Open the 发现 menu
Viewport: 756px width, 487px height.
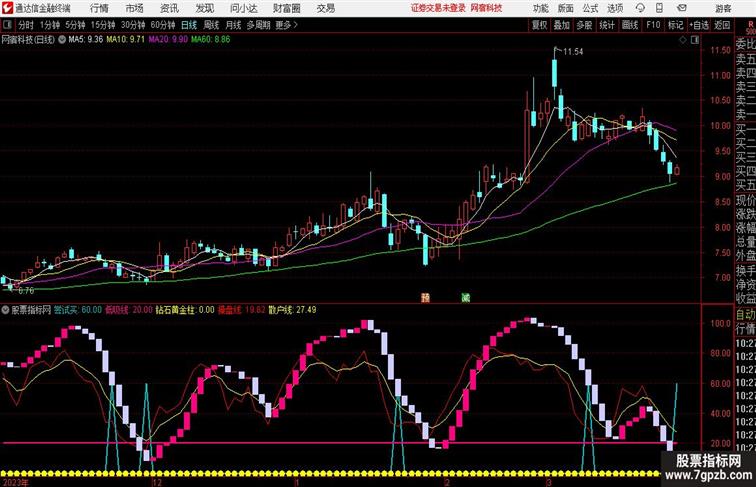[204, 8]
